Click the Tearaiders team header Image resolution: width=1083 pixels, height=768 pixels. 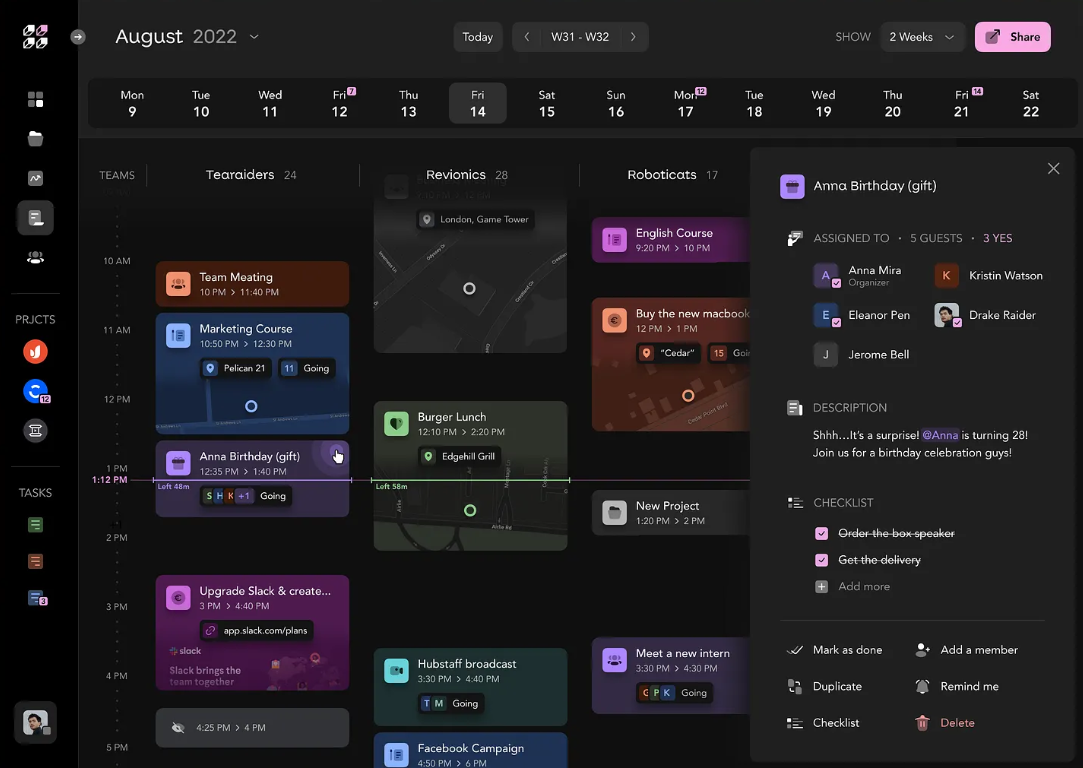251,175
